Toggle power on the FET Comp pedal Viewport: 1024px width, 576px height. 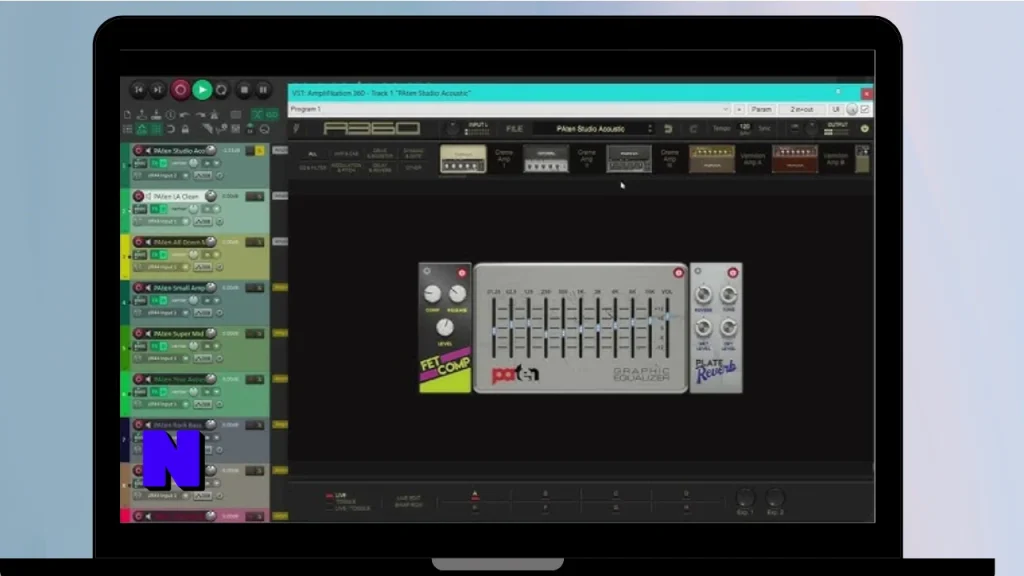(x=462, y=273)
